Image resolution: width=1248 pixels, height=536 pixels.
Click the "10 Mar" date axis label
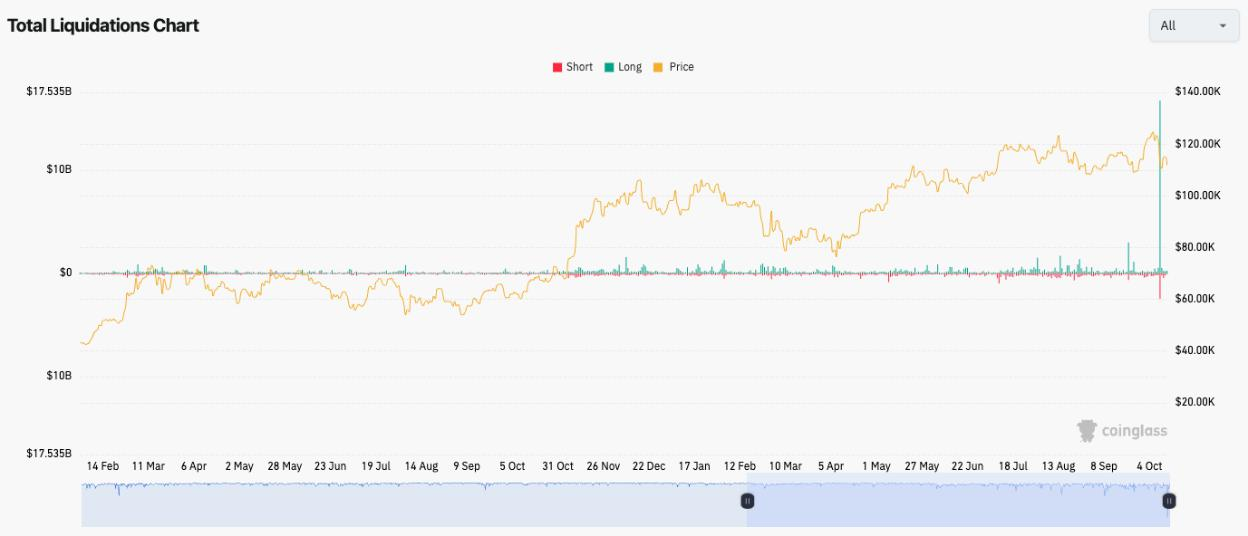(785, 466)
